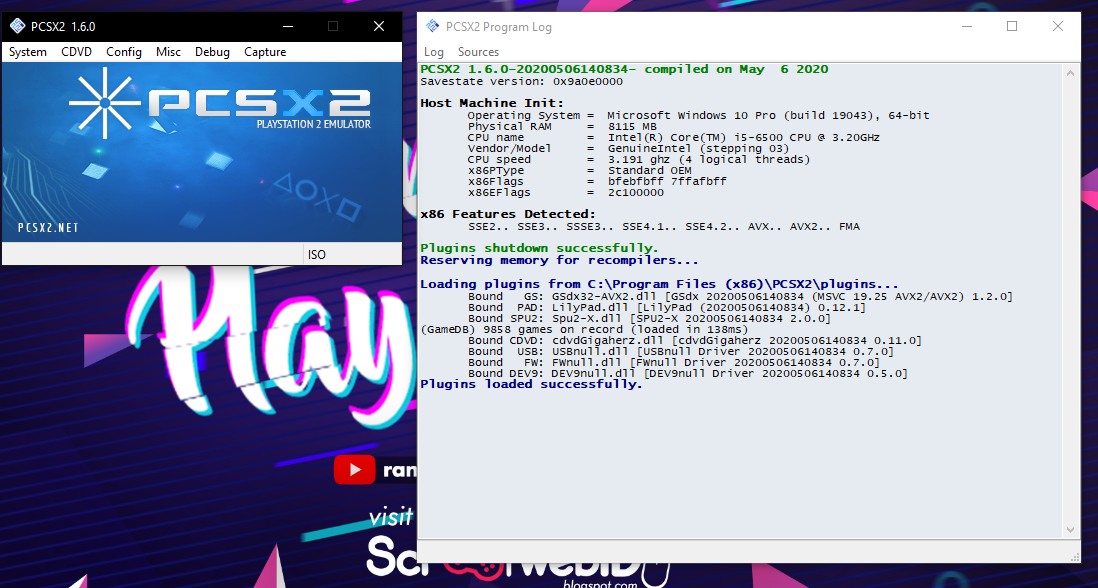The width and height of the screenshot is (1098, 588).
Task: Maximize the PCSX2 Program Log window
Action: 1012,27
